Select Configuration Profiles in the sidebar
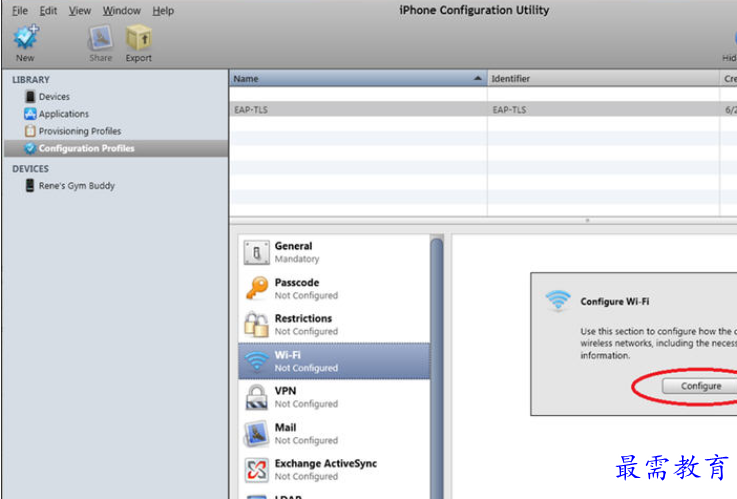This screenshot has height=499, width=737. click(116, 148)
